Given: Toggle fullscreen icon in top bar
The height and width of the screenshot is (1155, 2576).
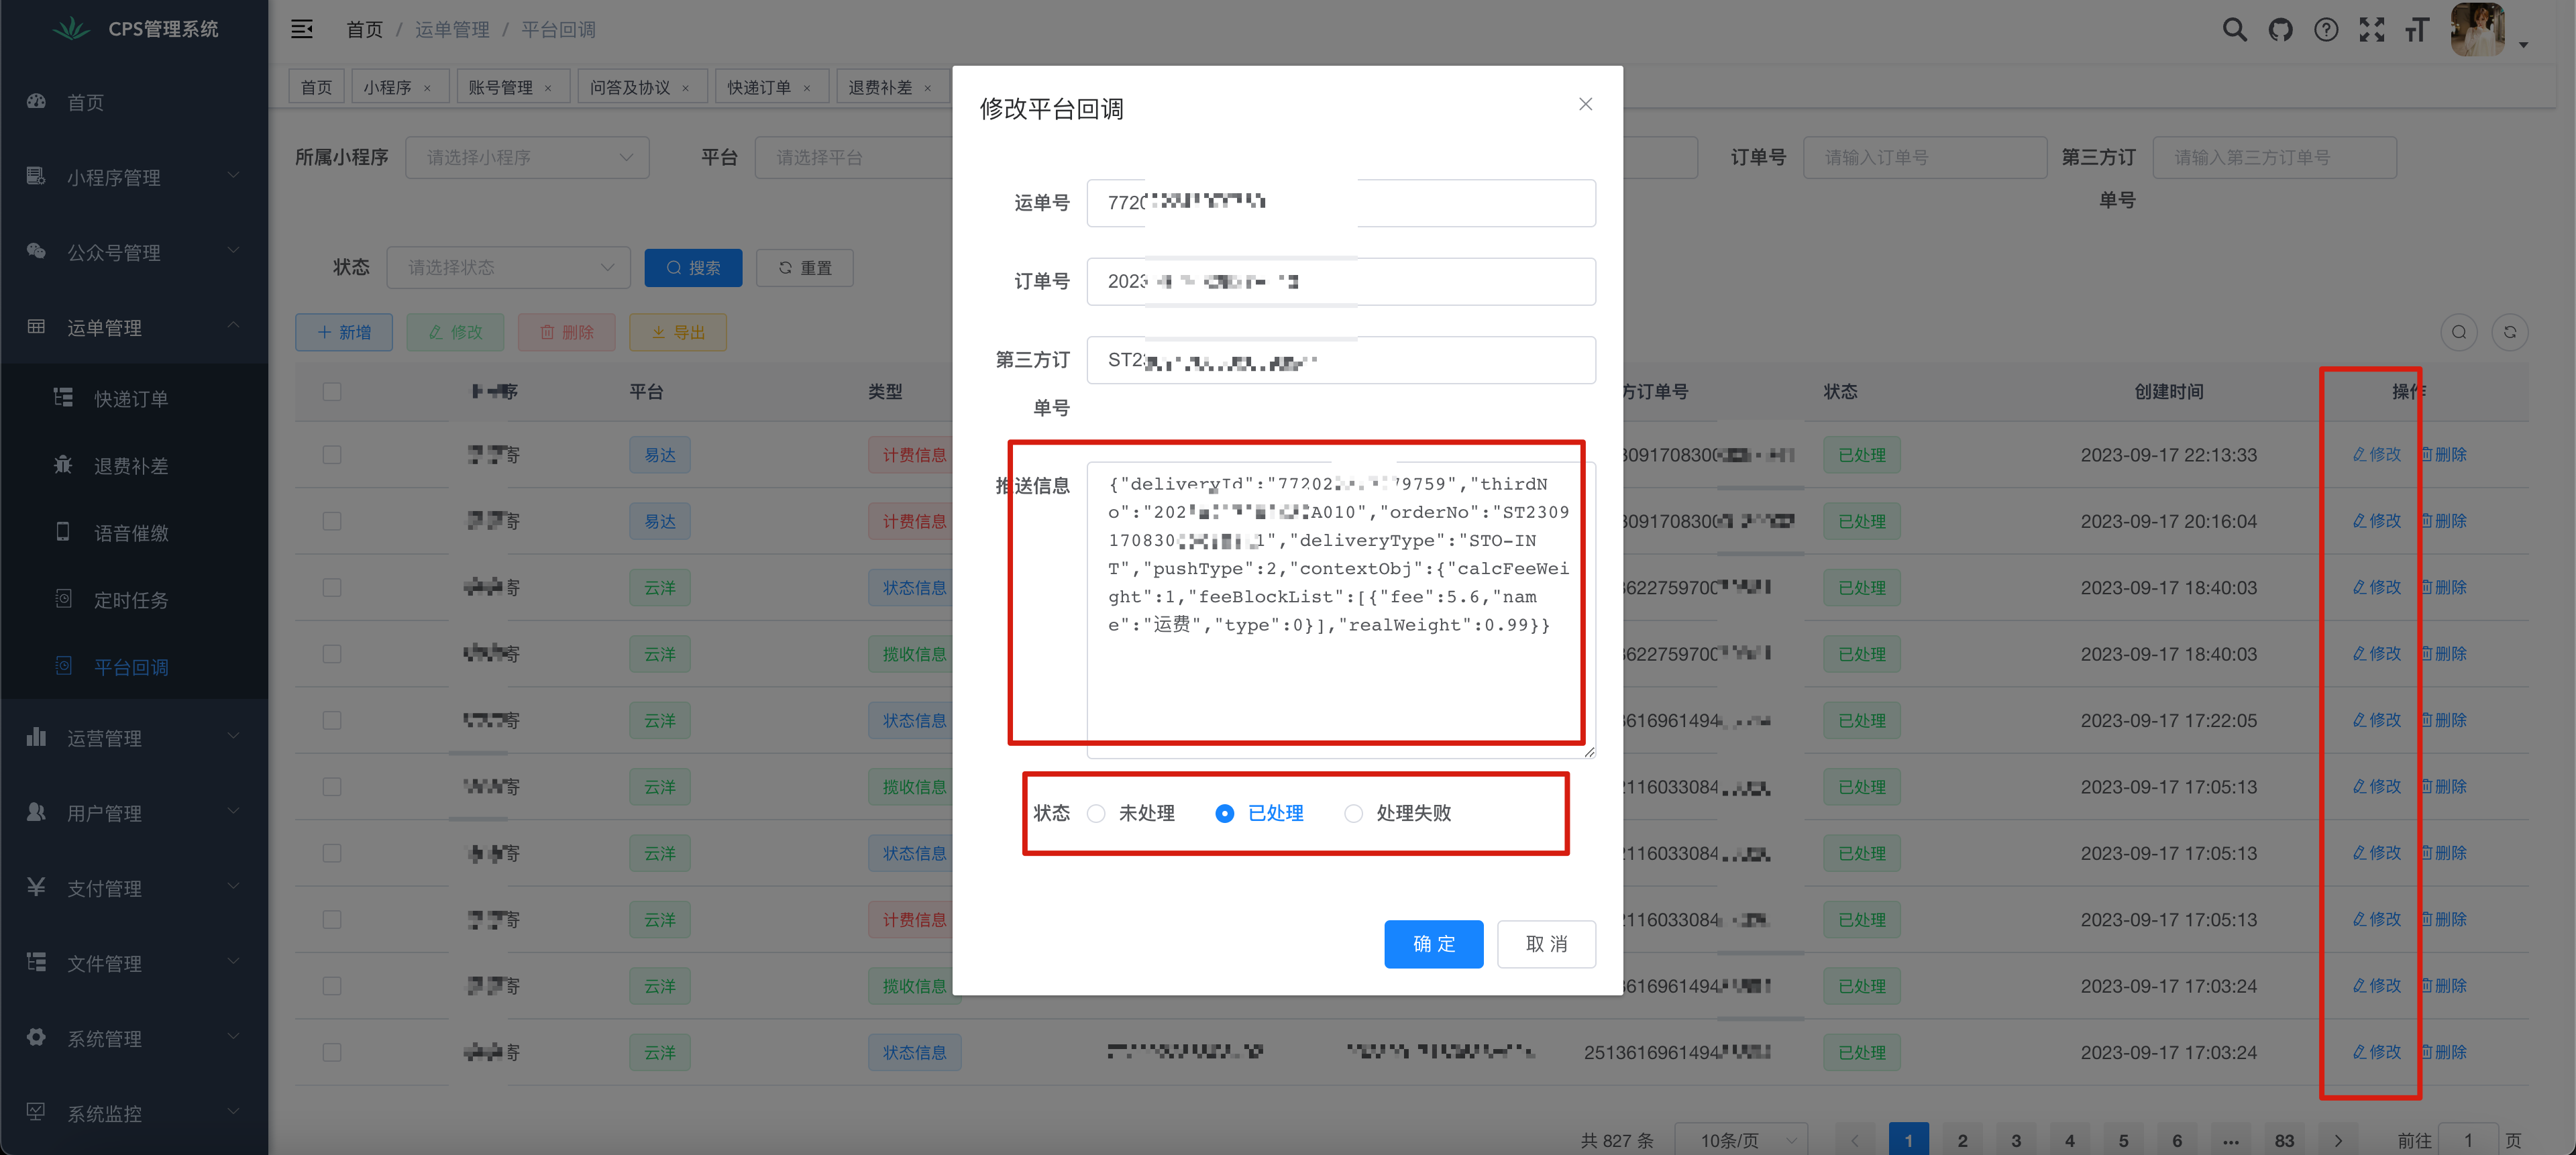Looking at the screenshot, I should [x=2372, y=30].
